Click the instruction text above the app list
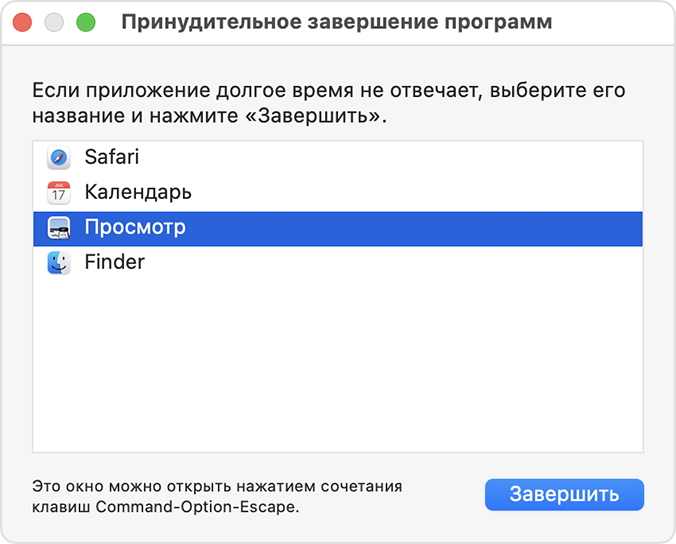This screenshot has height=544, width=676. [x=328, y=103]
